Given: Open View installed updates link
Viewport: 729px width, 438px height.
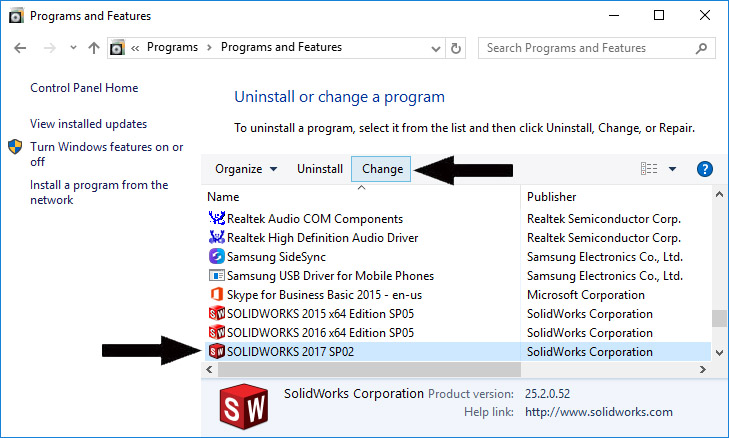Looking at the screenshot, I should click(x=88, y=124).
